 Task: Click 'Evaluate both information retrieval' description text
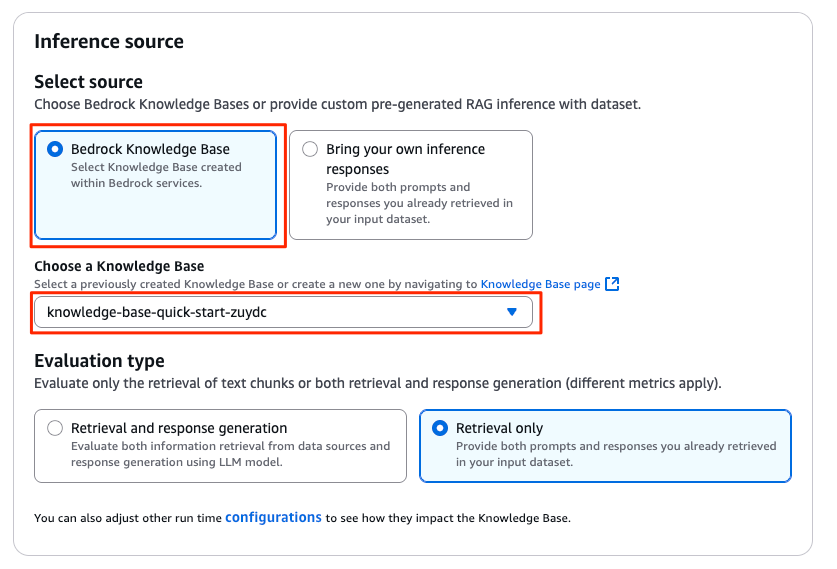click(x=231, y=454)
